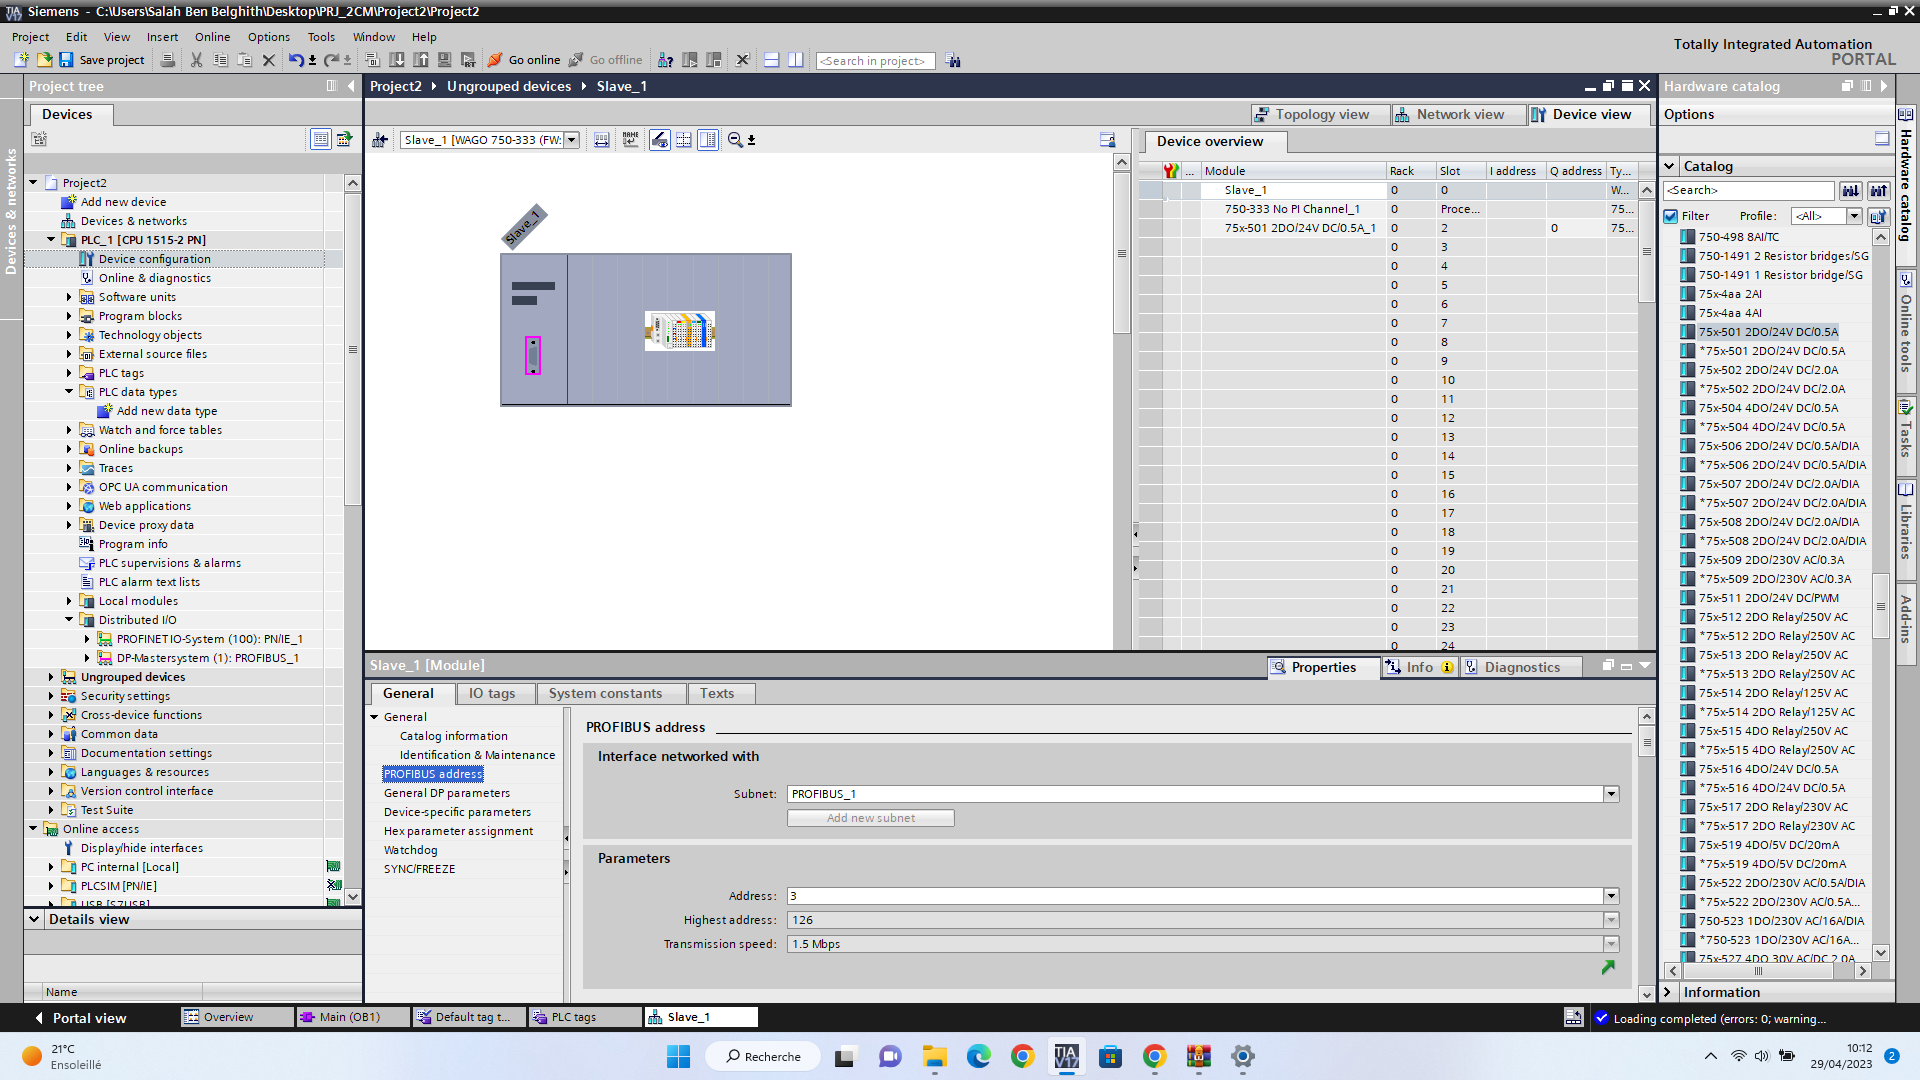Click the Print icon in toolbar
This screenshot has height=1080, width=1920.
[168, 60]
